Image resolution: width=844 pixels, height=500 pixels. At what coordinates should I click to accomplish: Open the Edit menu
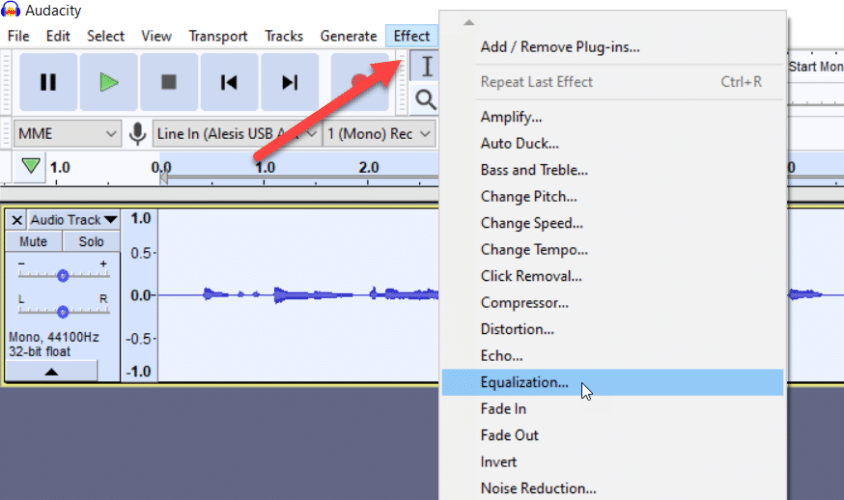(x=58, y=36)
